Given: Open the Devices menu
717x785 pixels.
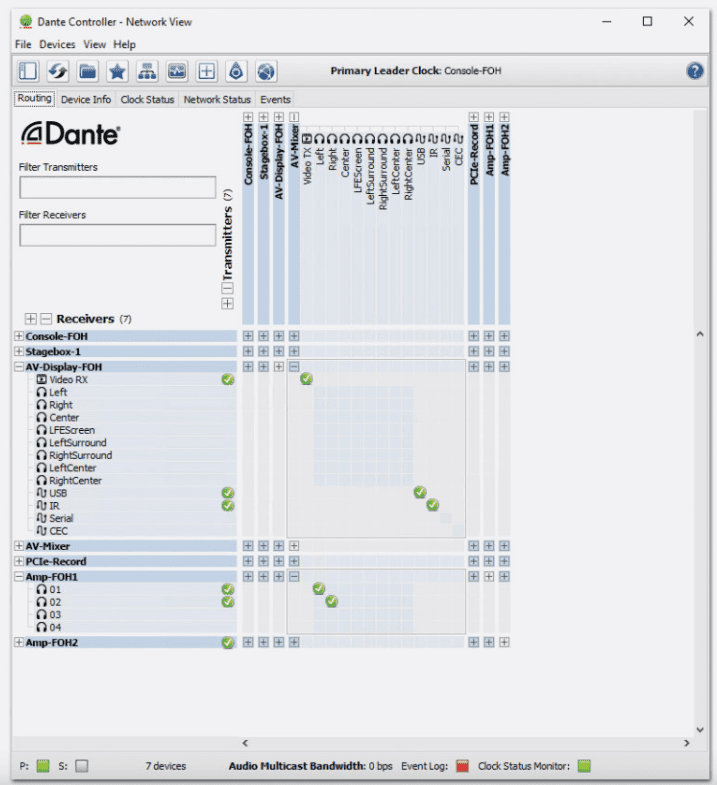Looking at the screenshot, I should (57, 44).
